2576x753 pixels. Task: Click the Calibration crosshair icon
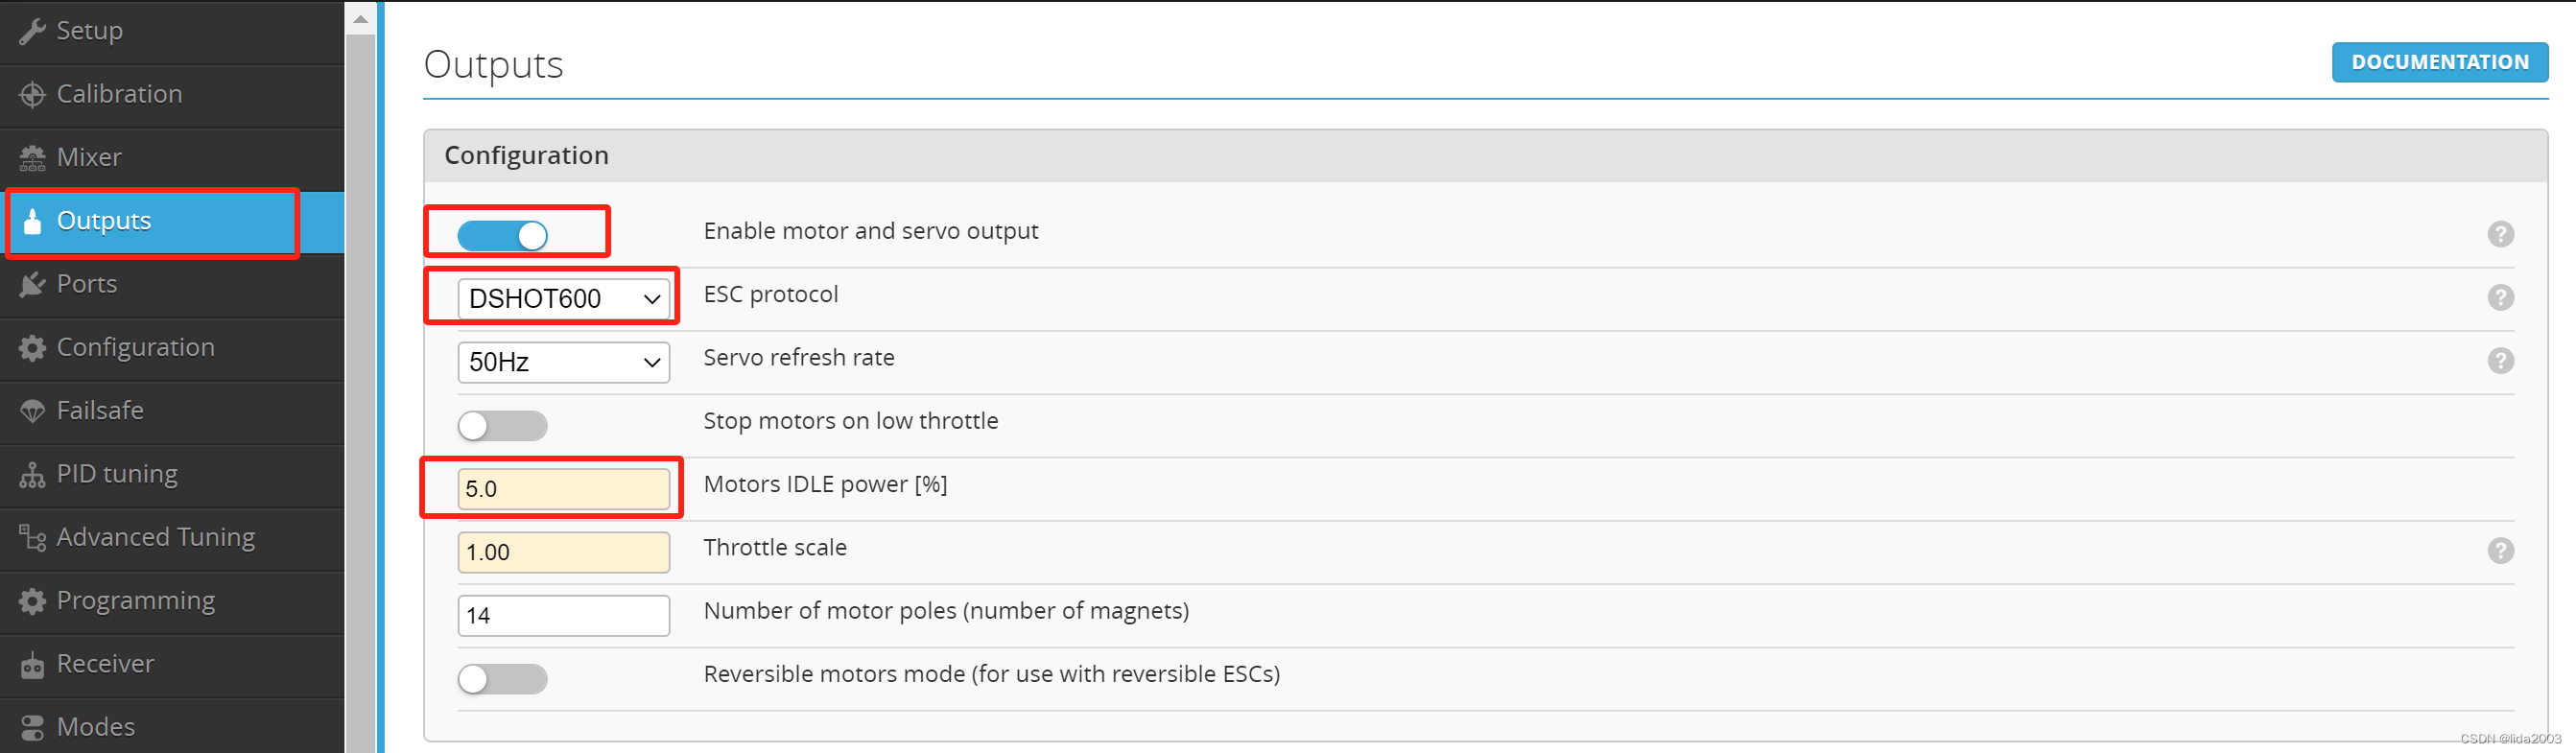[32, 94]
